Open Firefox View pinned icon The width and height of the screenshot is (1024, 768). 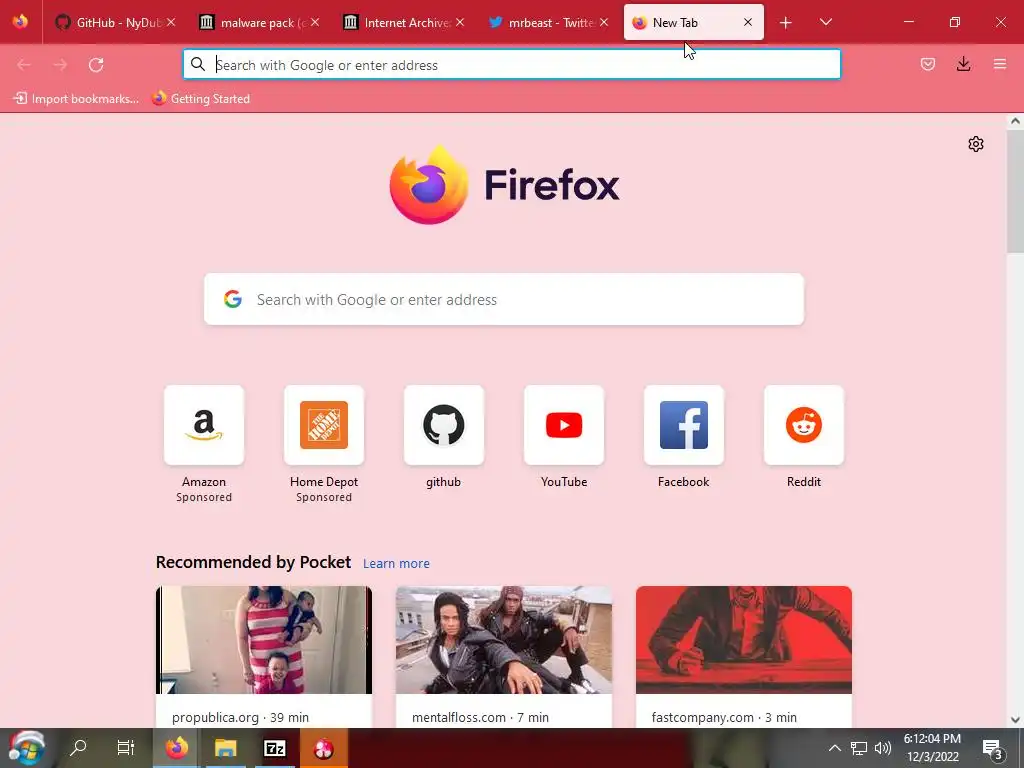click(20, 22)
